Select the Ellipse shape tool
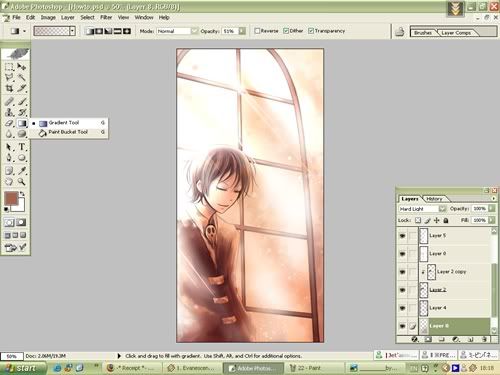Image resolution: width=500 pixels, height=375 pixels. click(22, 158)
